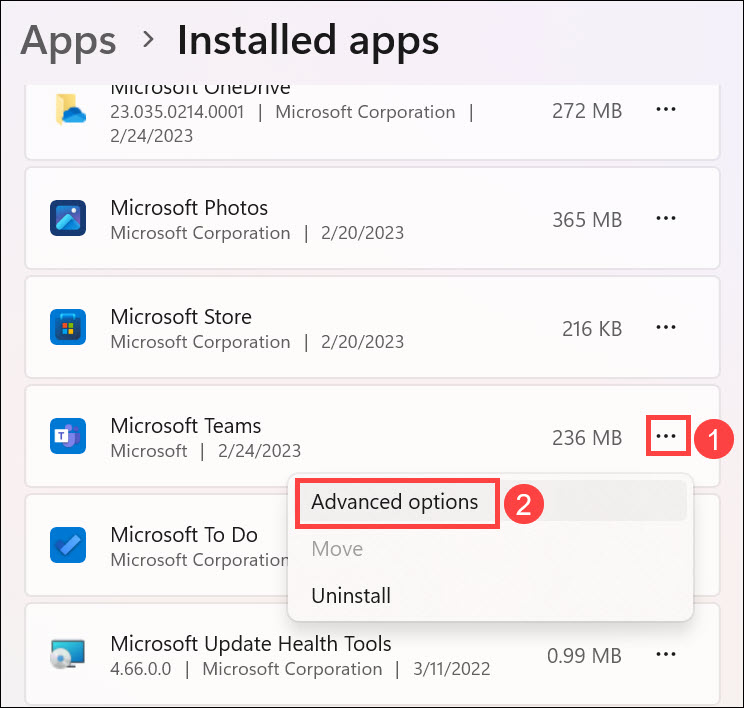Click the Microsoft To Do checkmark icon

tap(68, 545)
